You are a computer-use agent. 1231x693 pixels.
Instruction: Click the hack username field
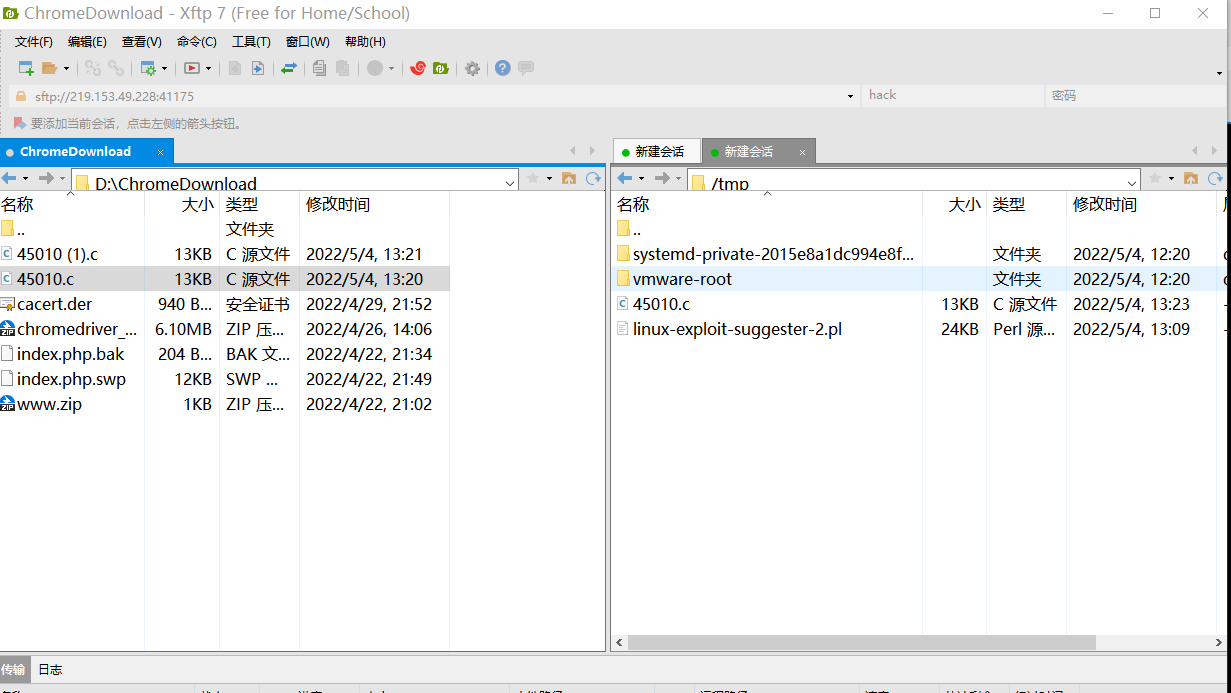(x=953, y=95)
